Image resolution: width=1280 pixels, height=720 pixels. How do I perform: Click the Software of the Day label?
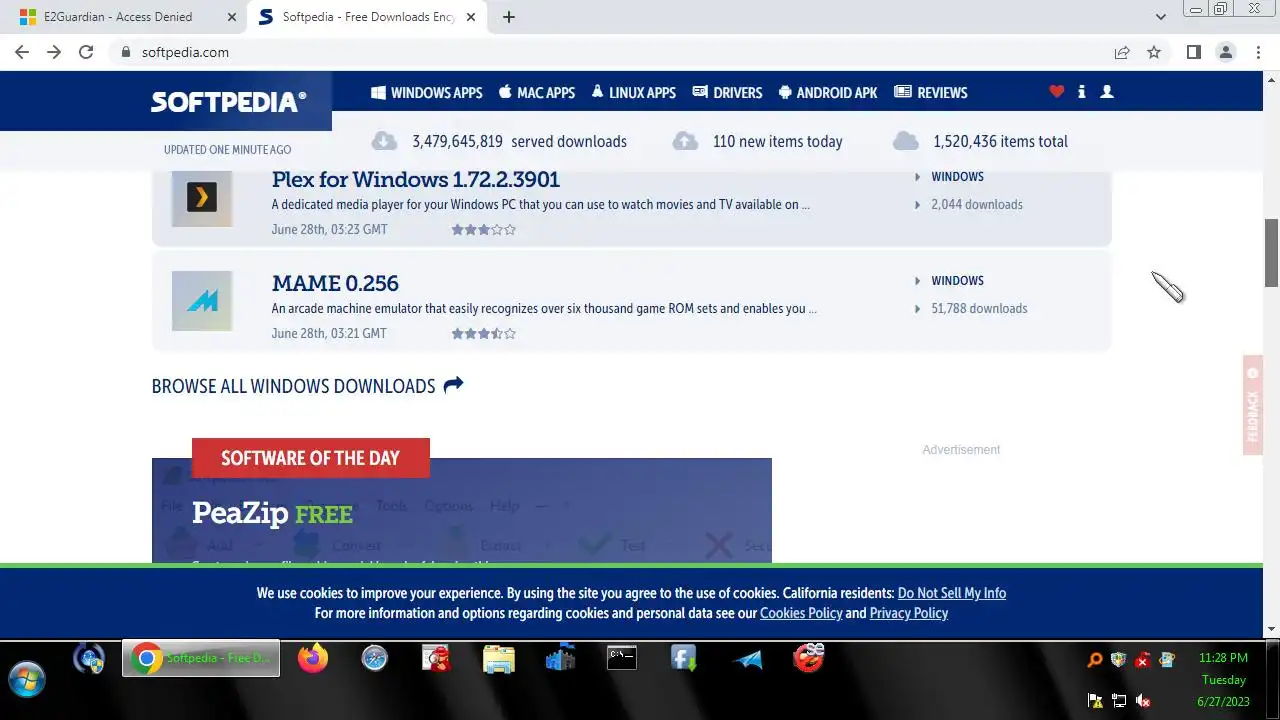pyautogui.click(x=310, y=458)
